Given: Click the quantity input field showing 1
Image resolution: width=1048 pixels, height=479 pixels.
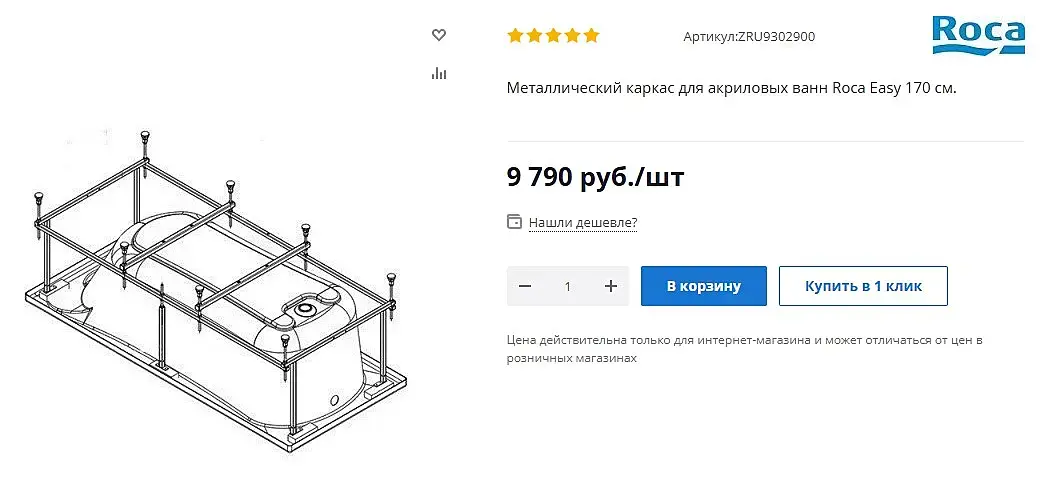Looking at the screenshot, I should (567, 286).
